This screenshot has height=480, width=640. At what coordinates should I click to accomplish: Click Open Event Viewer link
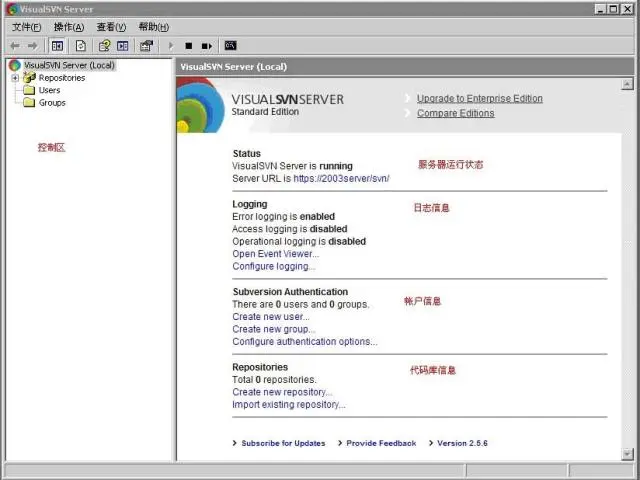276,254
